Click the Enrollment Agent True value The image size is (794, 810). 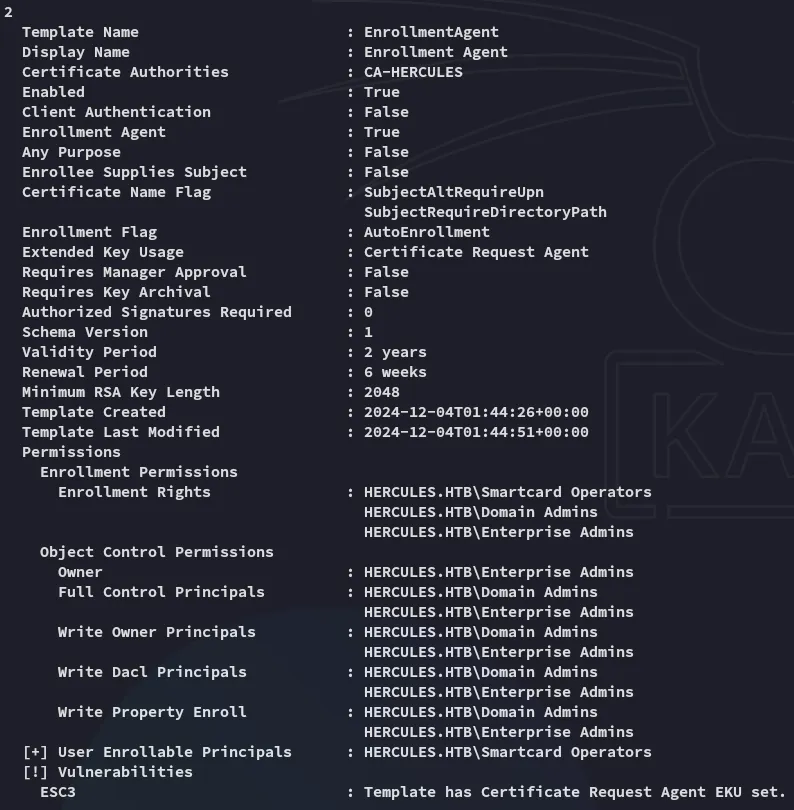click(381, 132)
